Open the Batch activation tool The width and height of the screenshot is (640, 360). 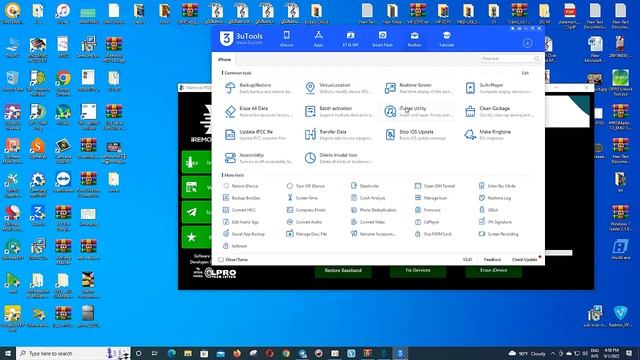338,111
